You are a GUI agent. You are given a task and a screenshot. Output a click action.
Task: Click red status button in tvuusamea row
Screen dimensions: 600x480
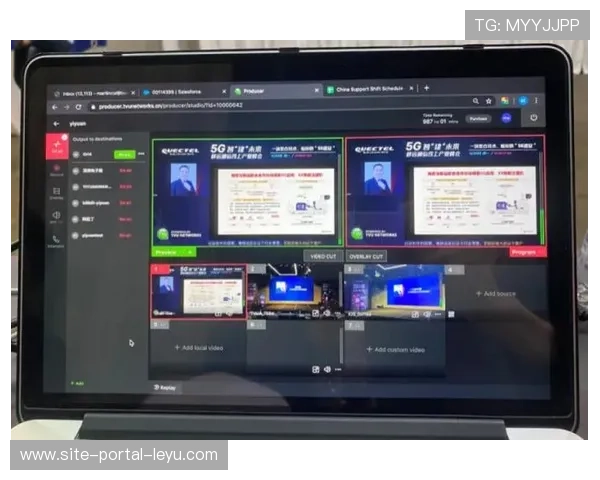point(125,187)
